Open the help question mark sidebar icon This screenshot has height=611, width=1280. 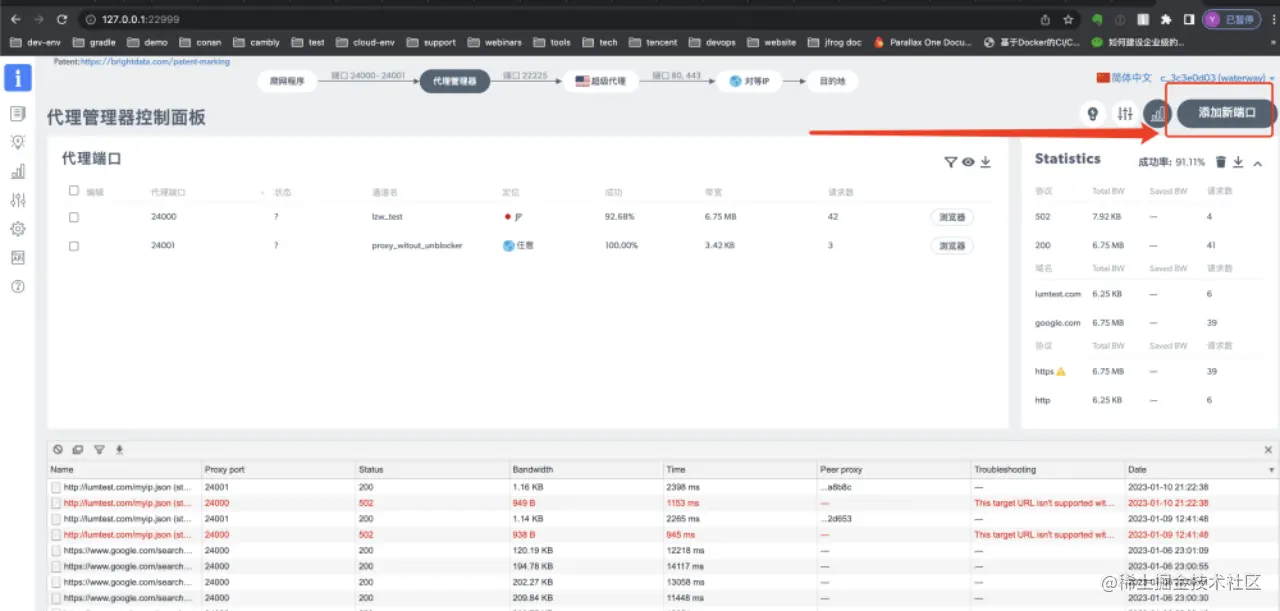tap(18, 286)
